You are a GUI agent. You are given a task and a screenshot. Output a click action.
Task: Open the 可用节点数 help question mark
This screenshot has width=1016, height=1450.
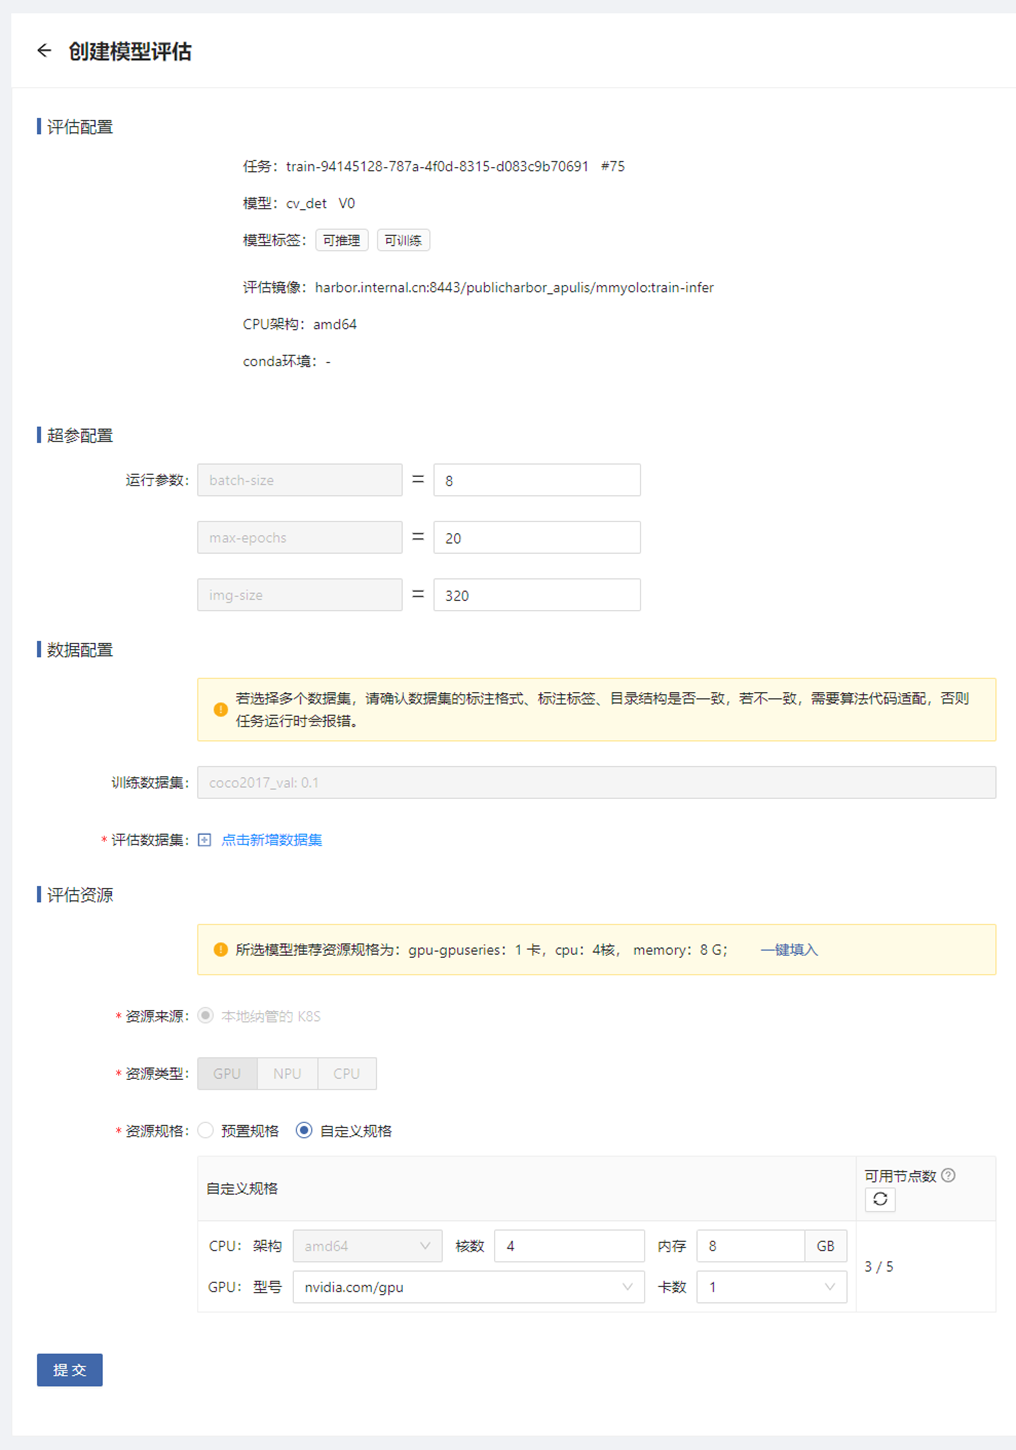coord(948,1175)
